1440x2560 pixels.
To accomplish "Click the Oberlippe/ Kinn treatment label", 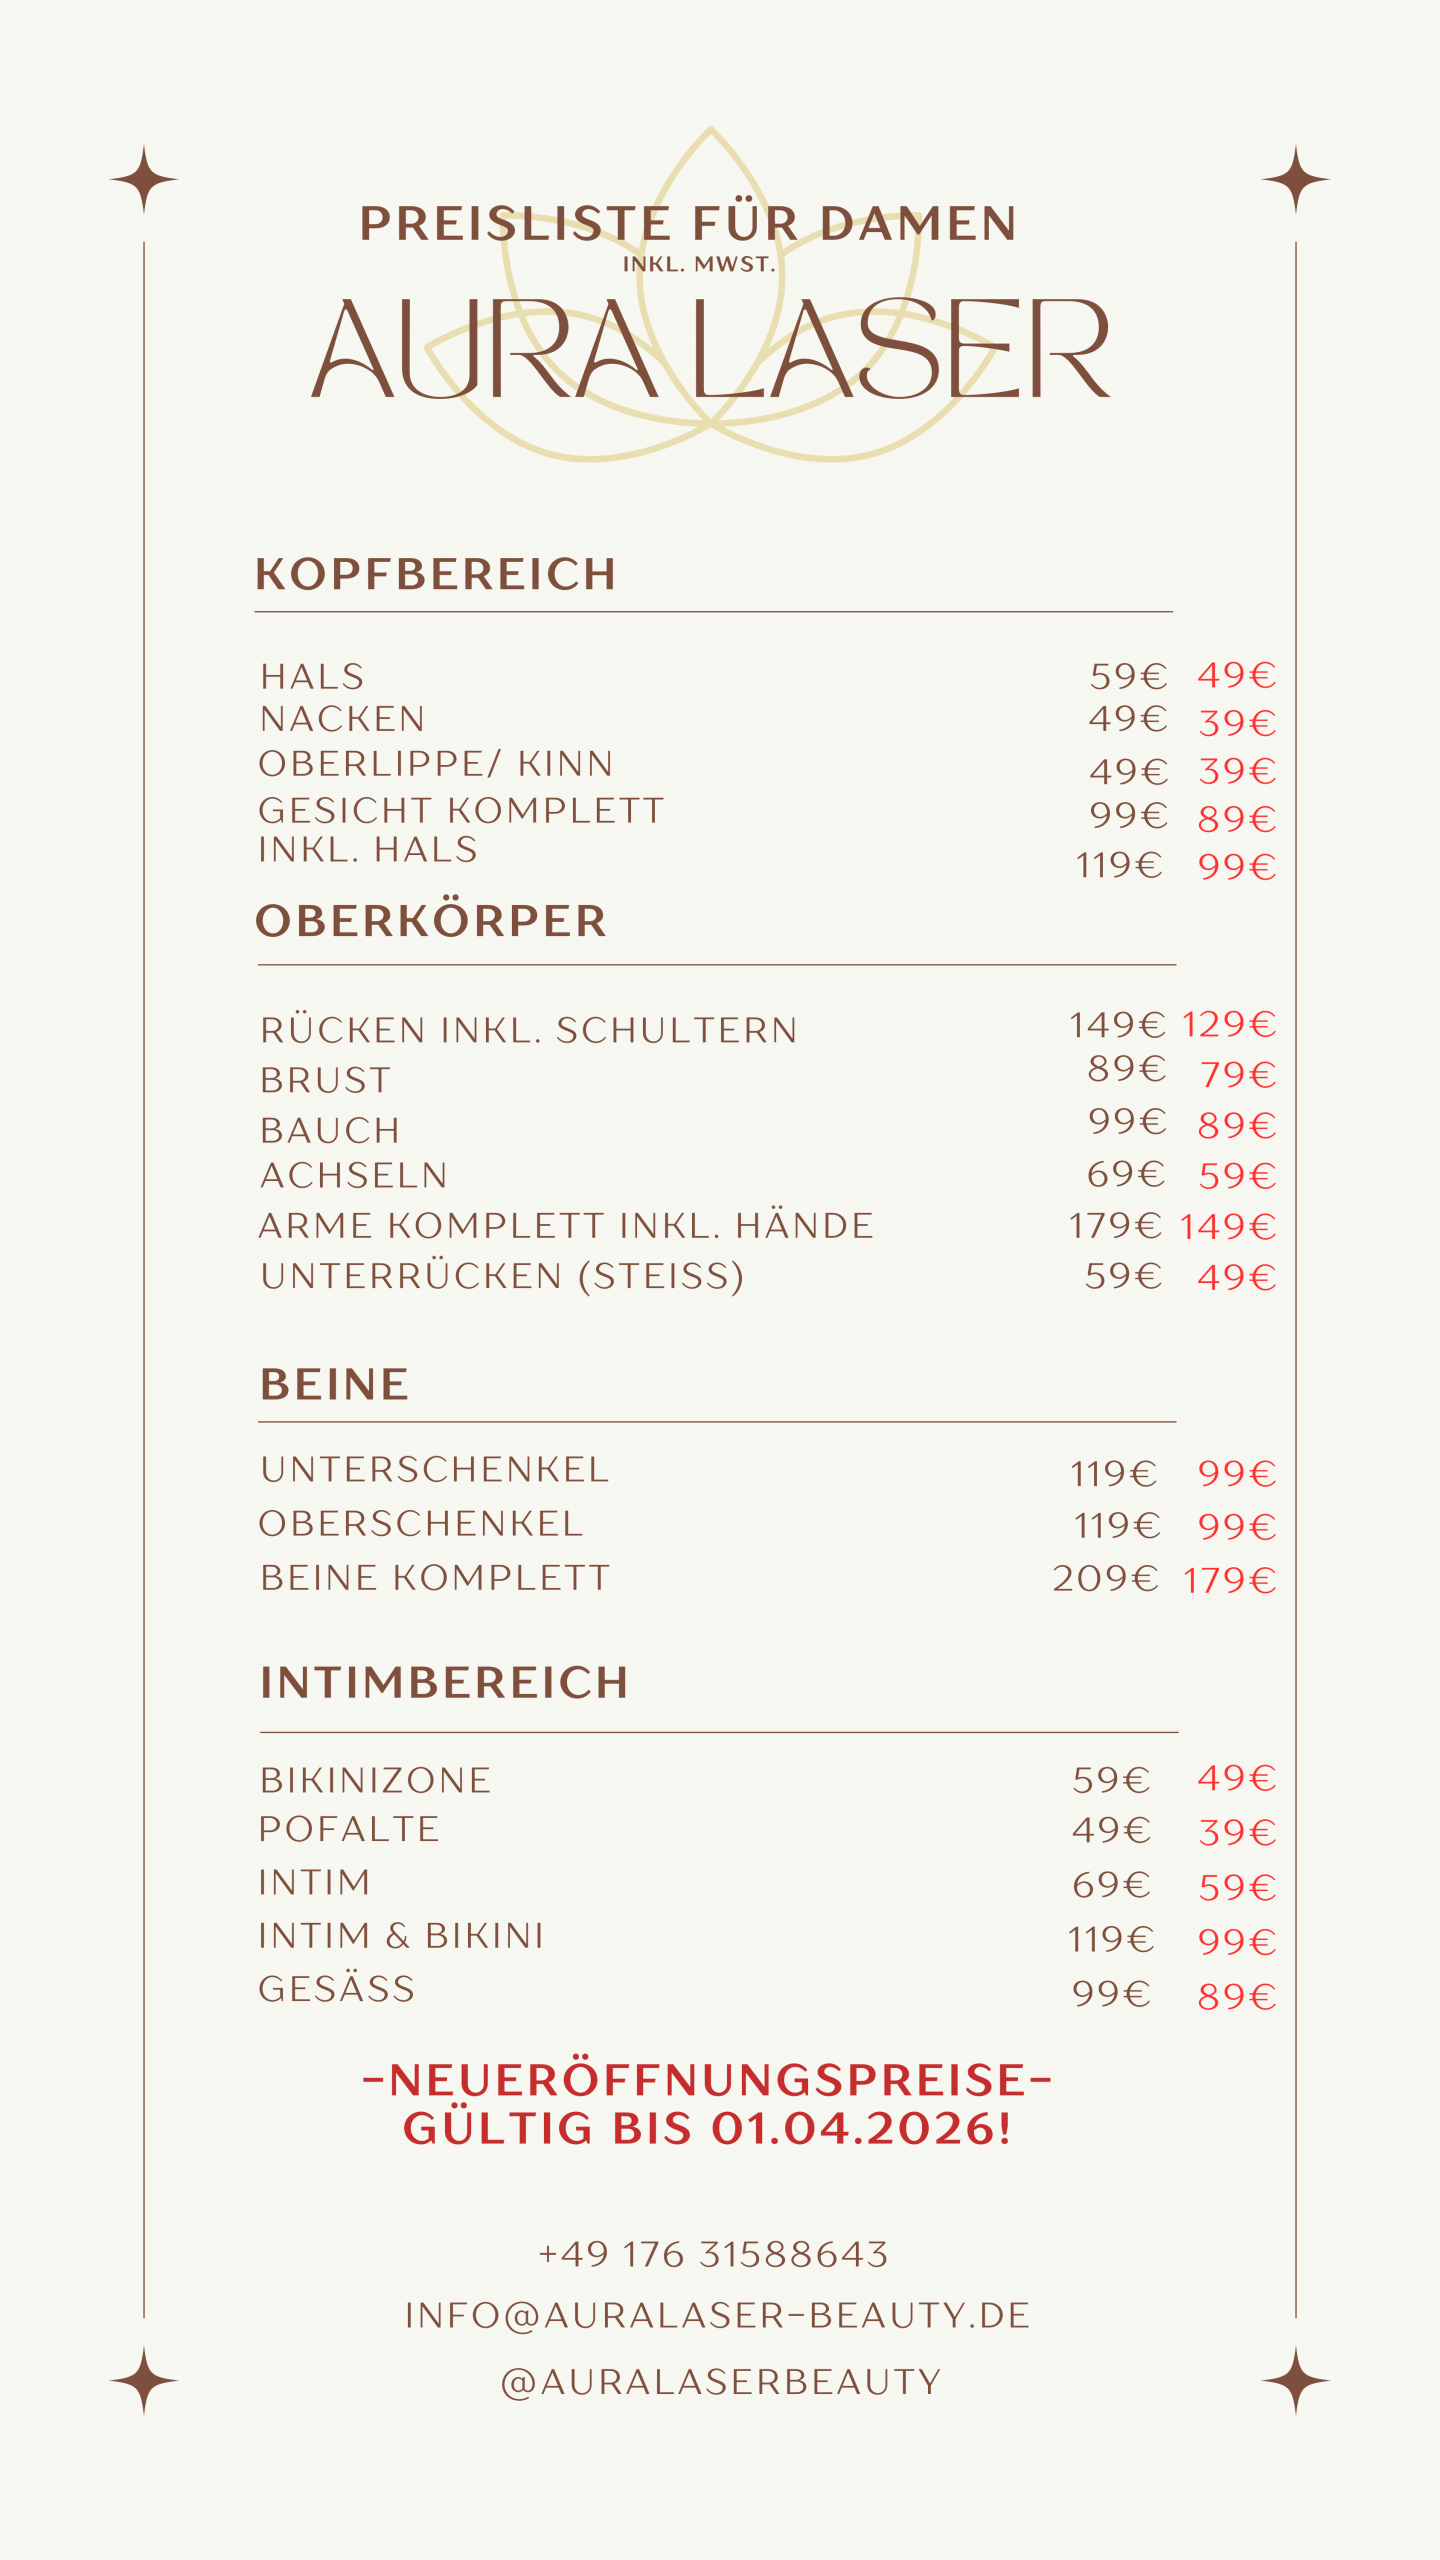I will 435,764.
